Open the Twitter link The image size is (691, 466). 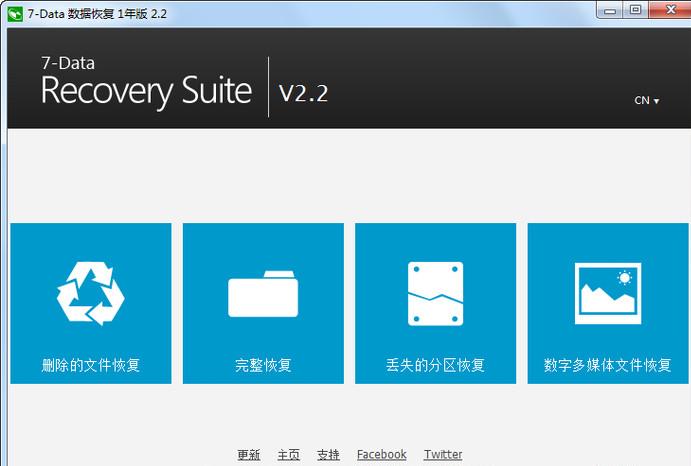[x=443, y=455]
